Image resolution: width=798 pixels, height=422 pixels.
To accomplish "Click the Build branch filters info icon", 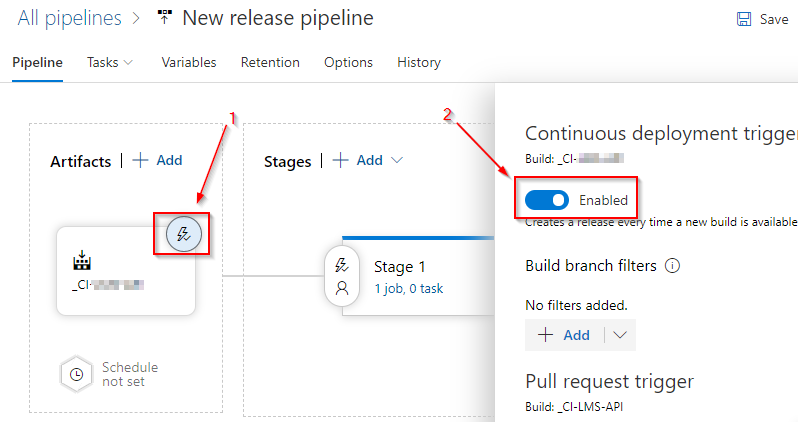I will [673, 266].
